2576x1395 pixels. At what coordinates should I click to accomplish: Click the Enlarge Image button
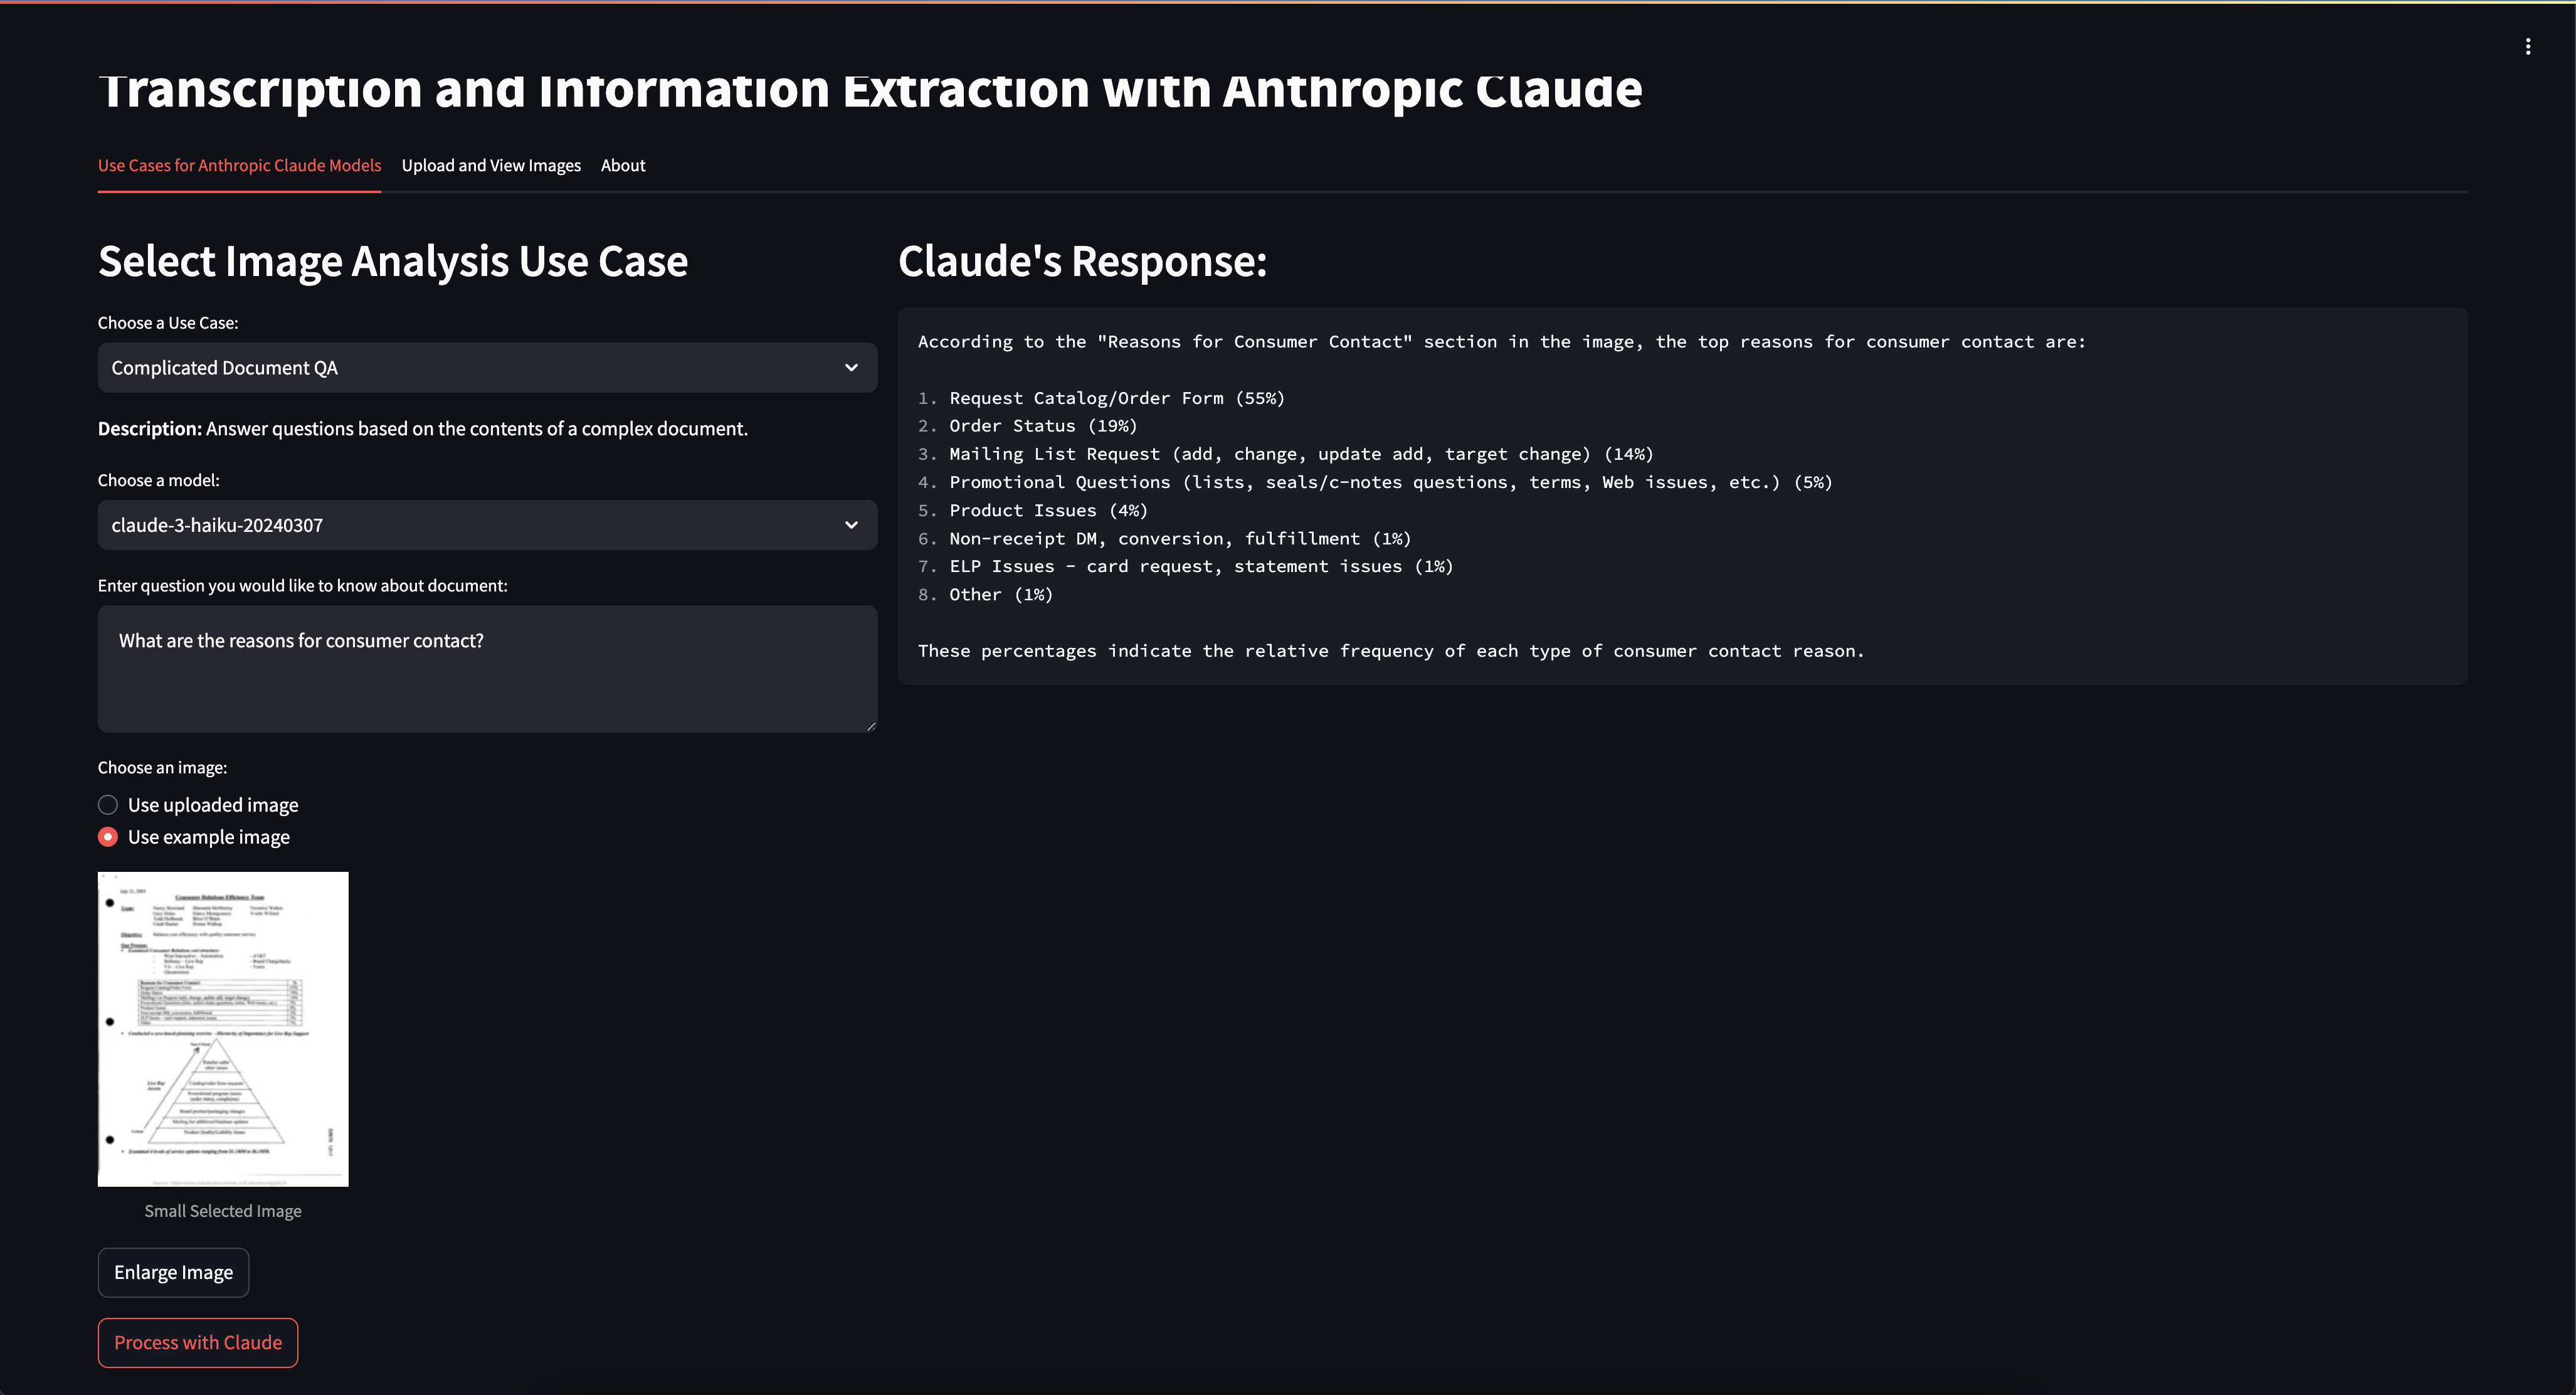click(x=173, y=1272)
